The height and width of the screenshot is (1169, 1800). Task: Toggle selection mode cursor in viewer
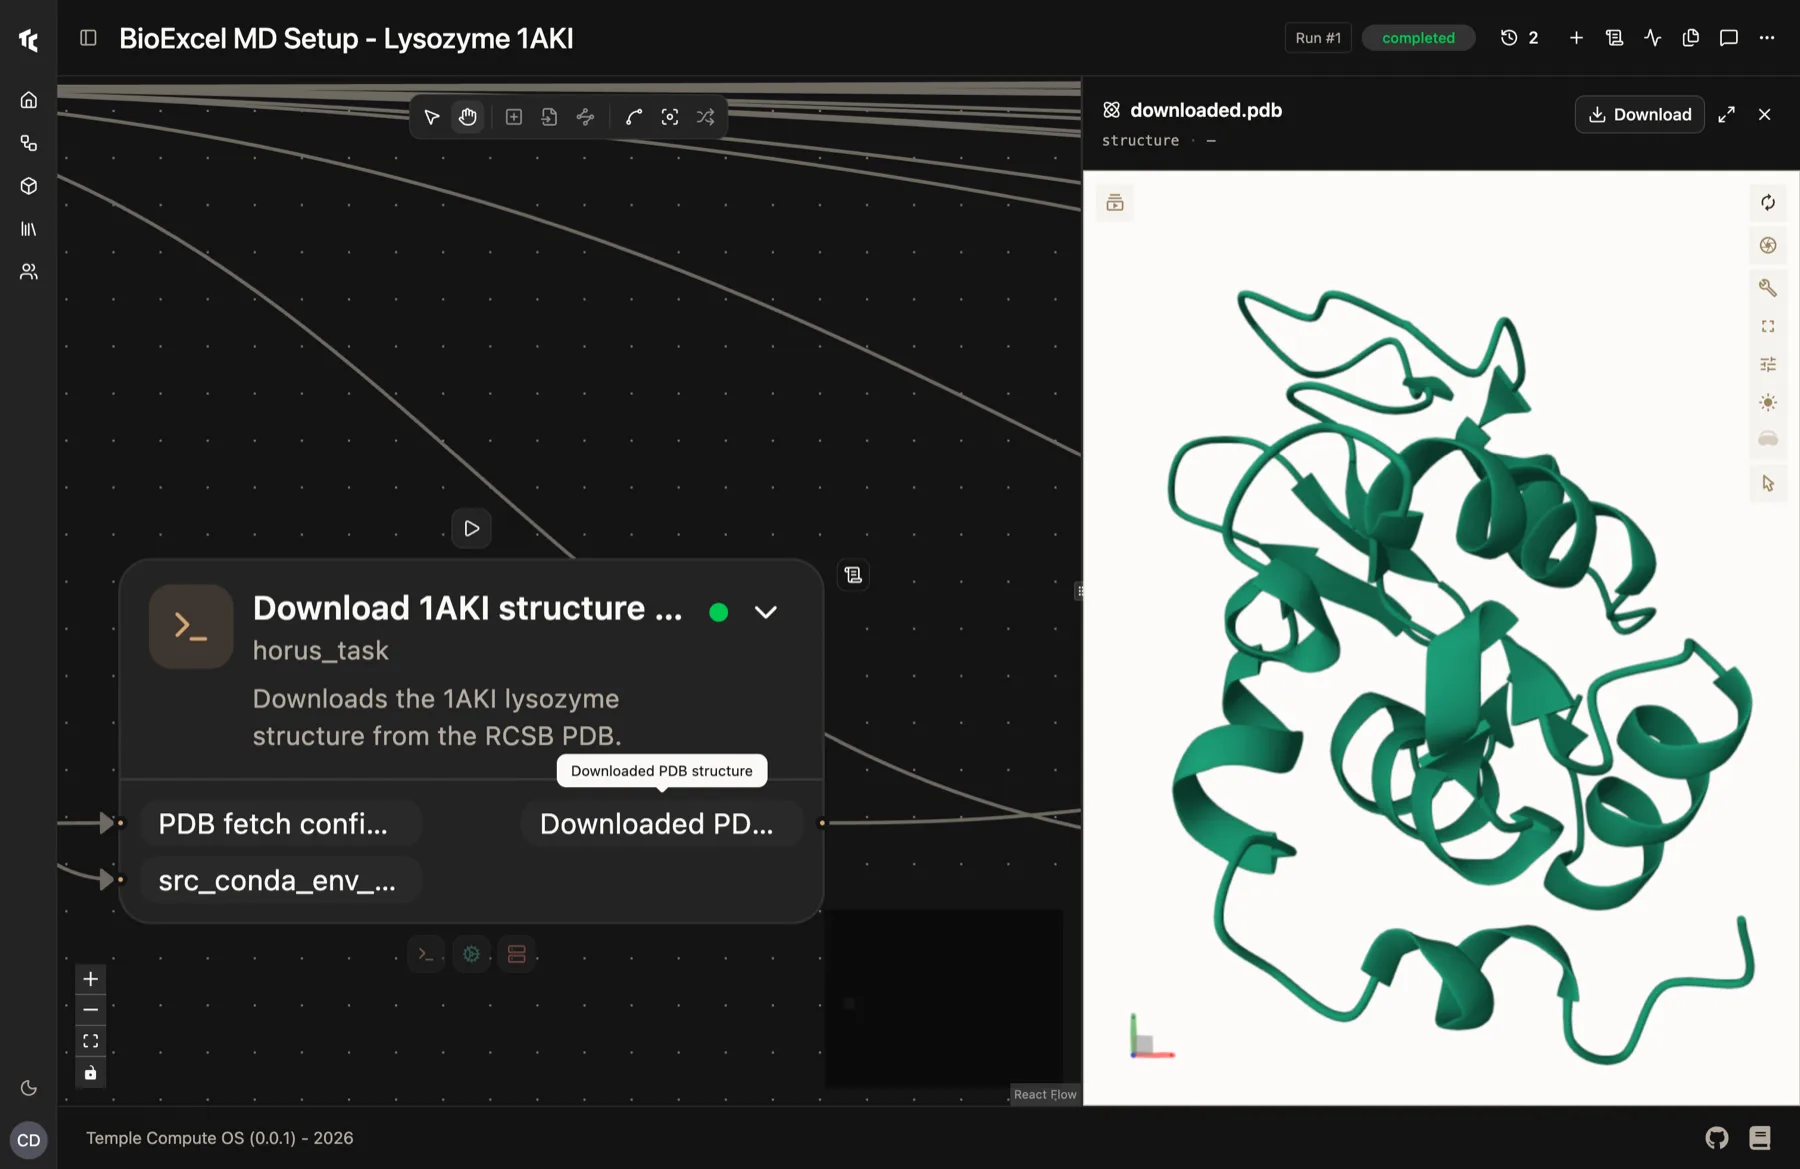(x=1768, y=484)
